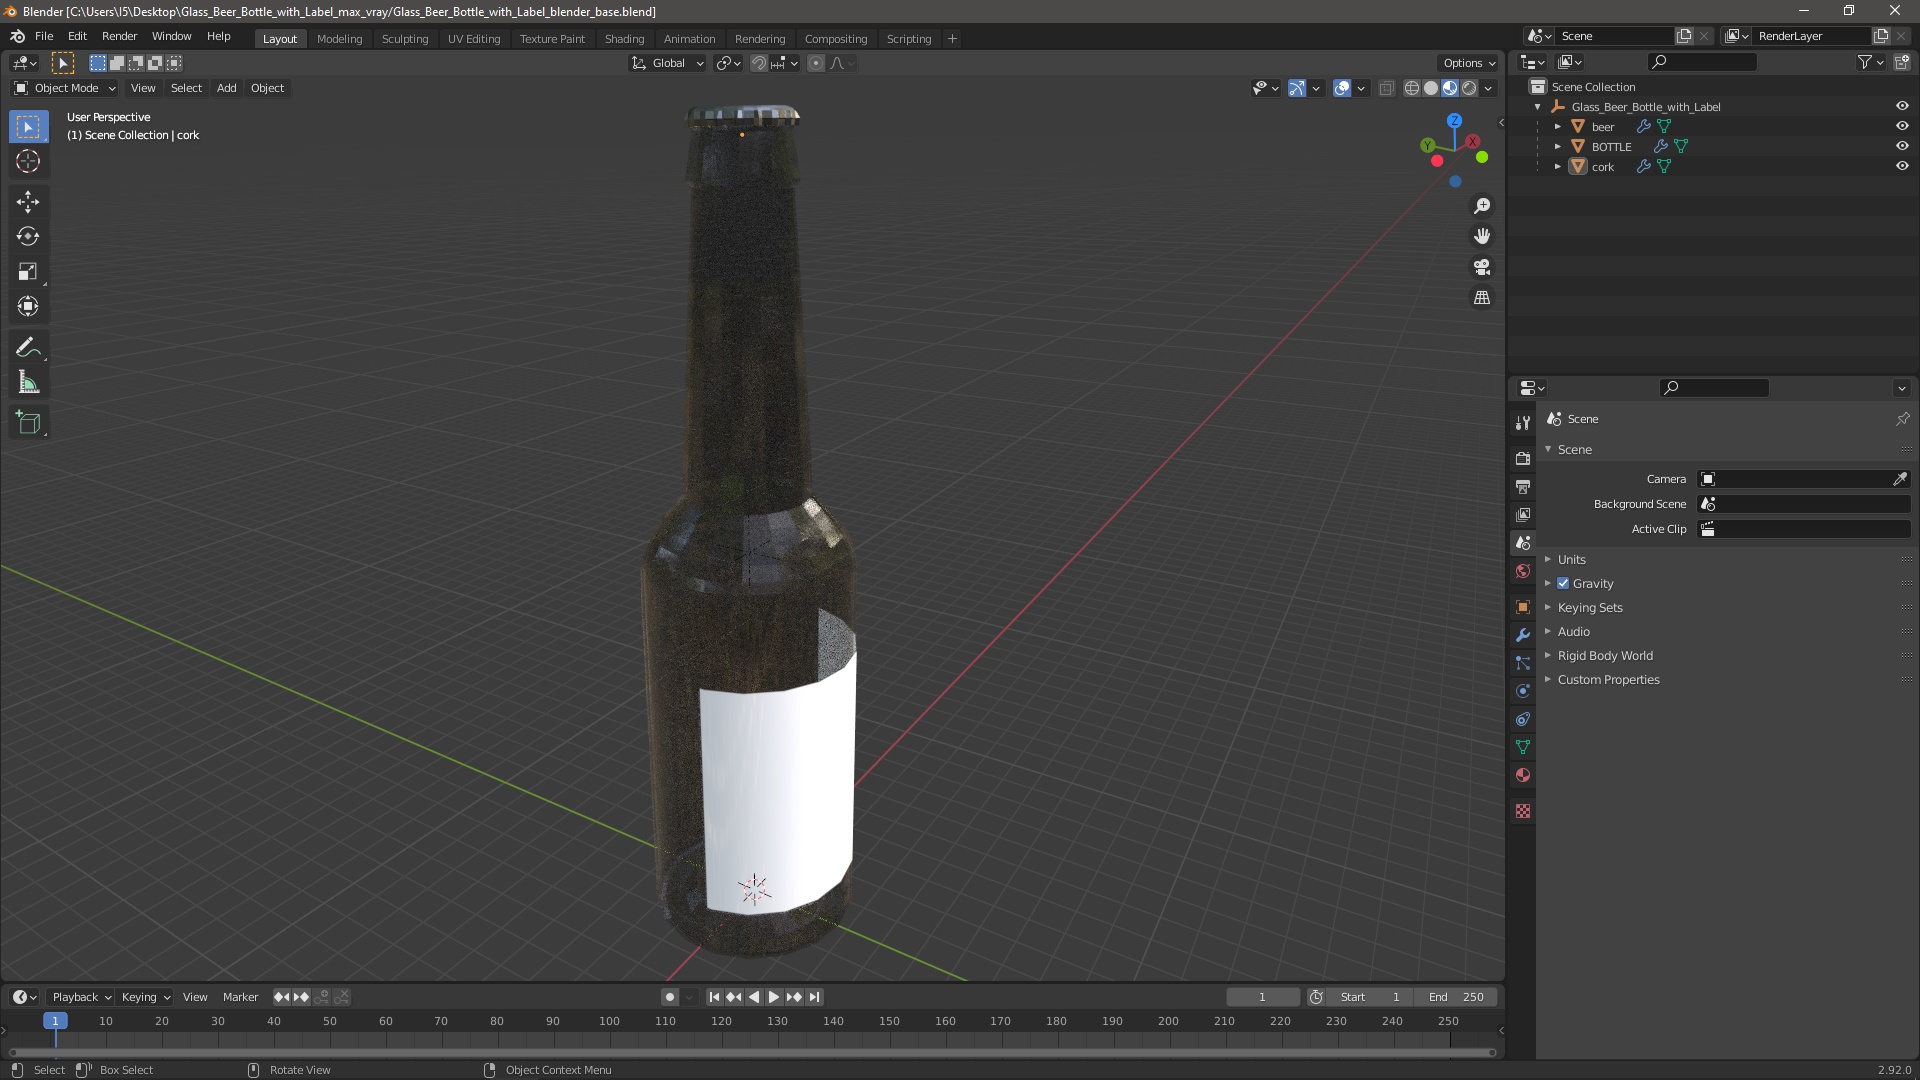The width and height of the screenshot is (1920, 1080).
Task: Expand the Rigid Body World panel
Action: (1604, 655)
